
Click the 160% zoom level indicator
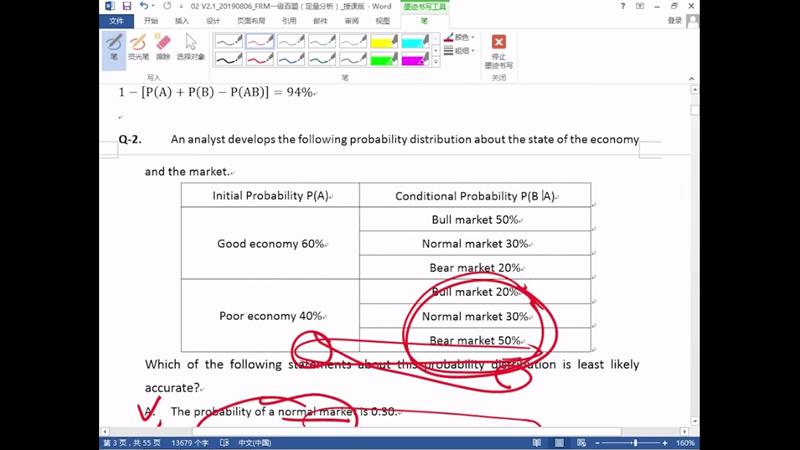685,442
